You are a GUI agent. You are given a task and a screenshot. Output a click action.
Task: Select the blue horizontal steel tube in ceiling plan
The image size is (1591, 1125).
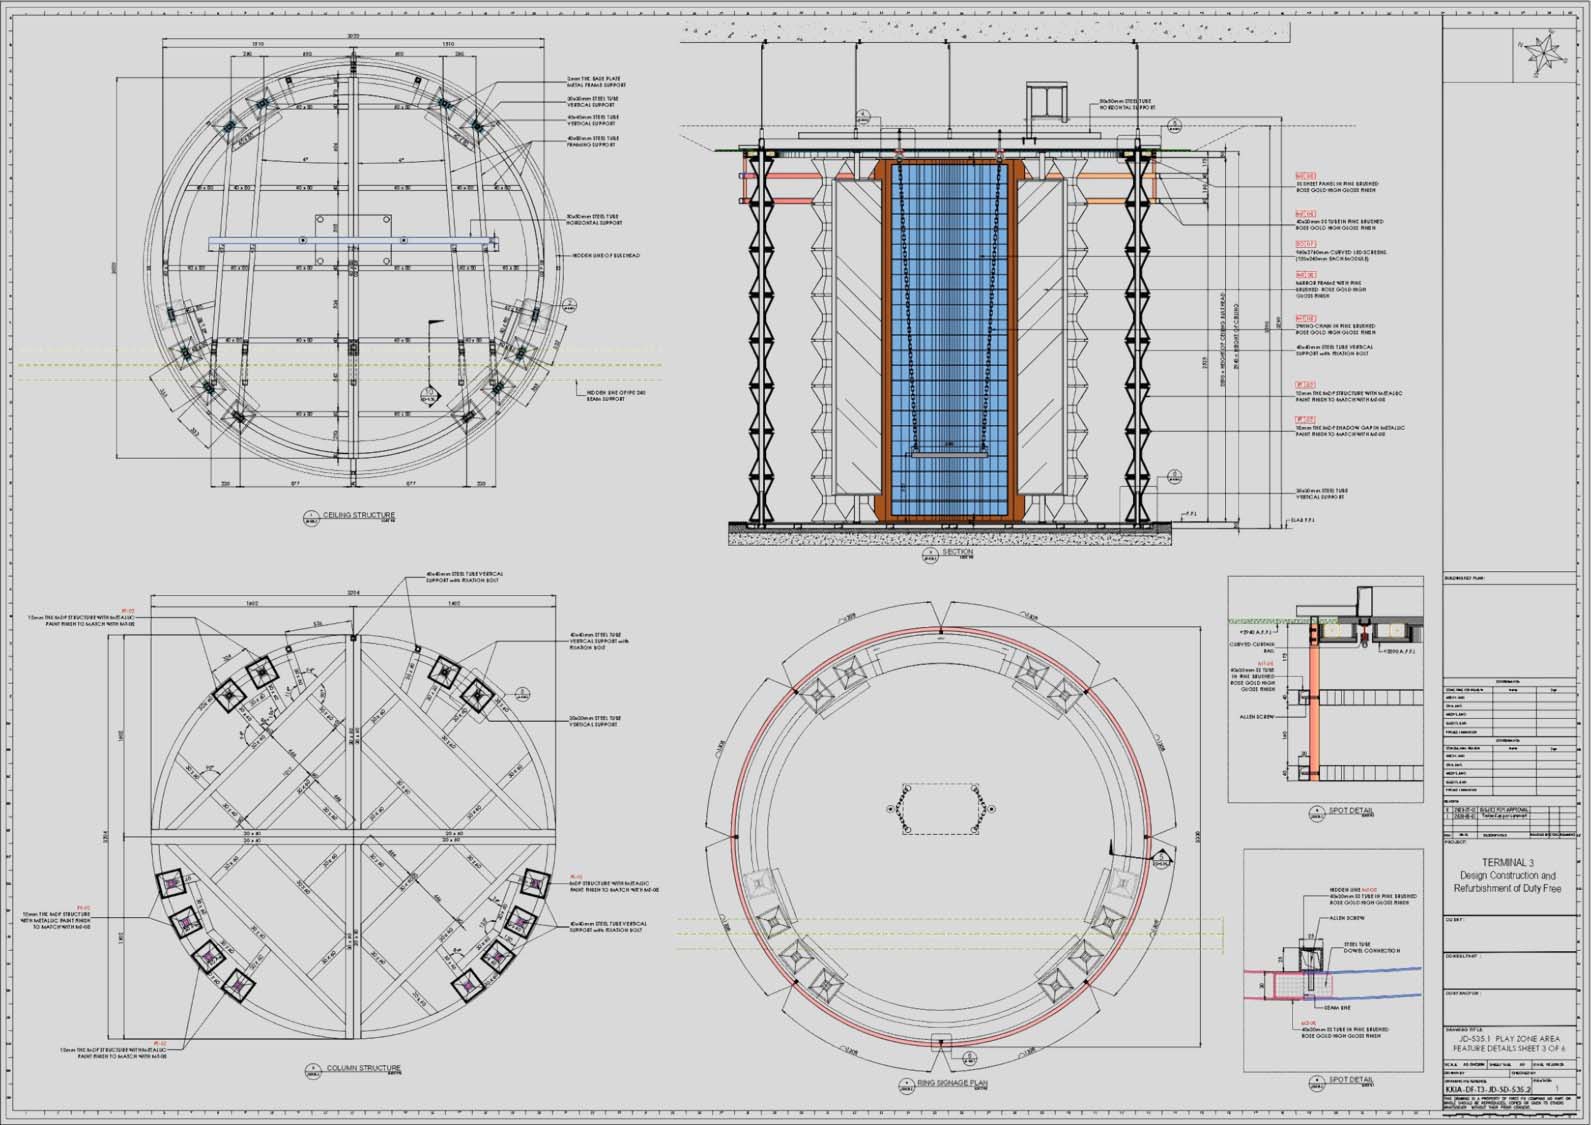point(353,241)
